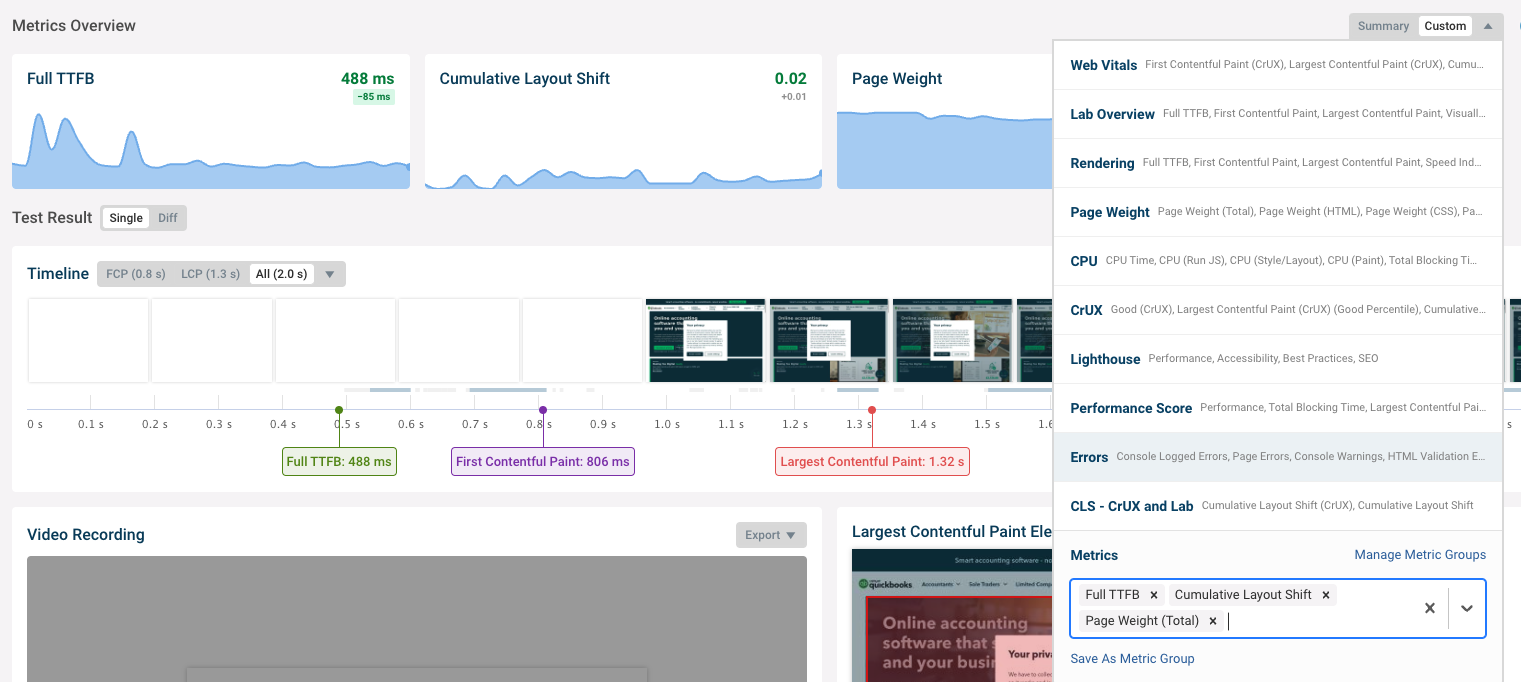
Task: Choose the Page Weight metric group
Action: (x=1278, y=212)
